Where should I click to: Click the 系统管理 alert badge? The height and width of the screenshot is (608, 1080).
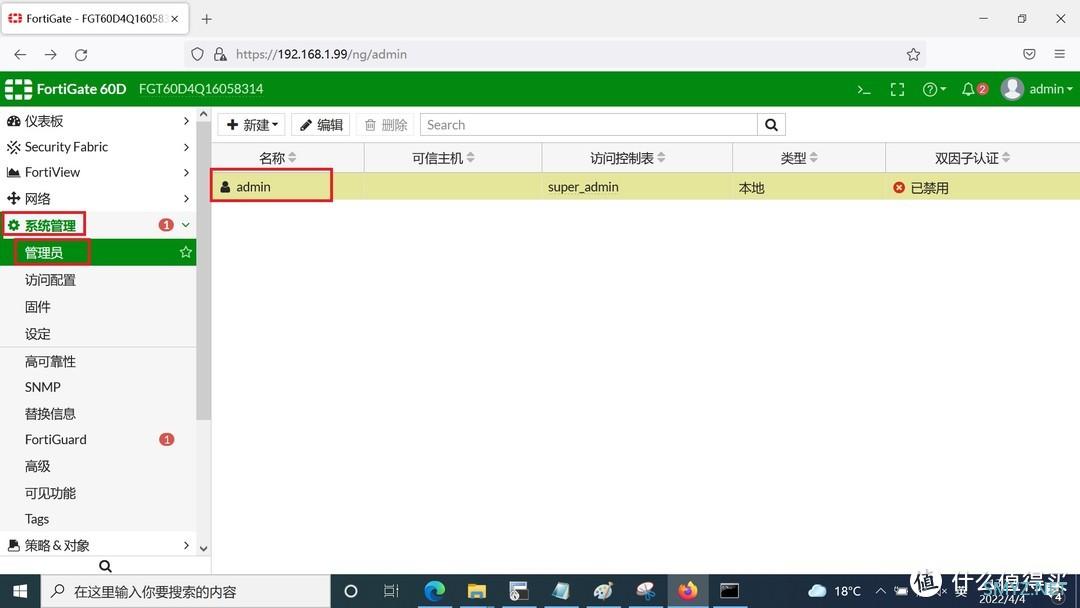[x=166, y=225]
